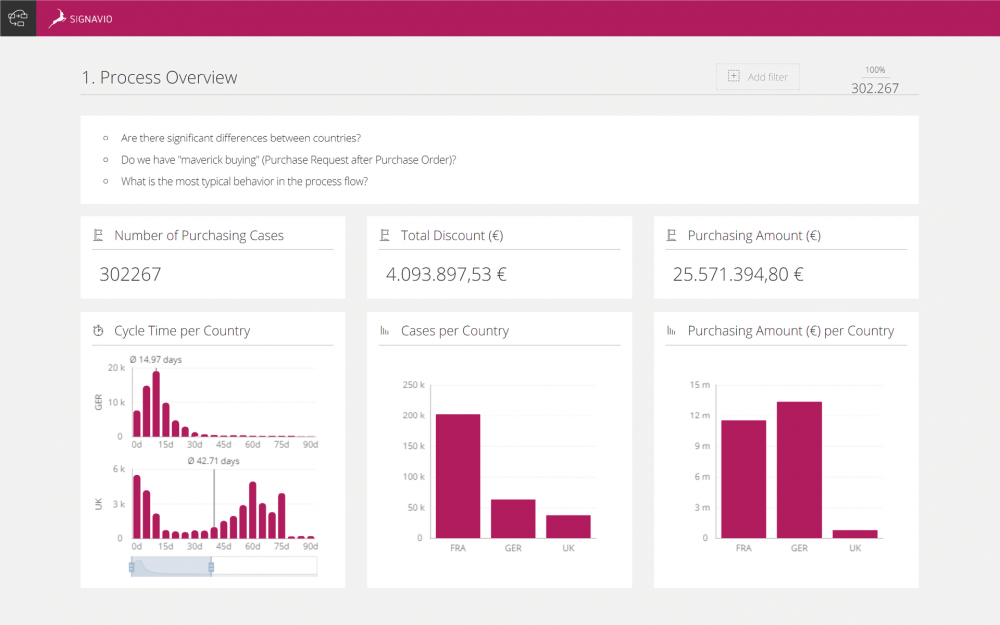Select the FRA bar in Purchasing Amount chart
Viewport: 1000px width, 625px height.
pos(743,479)
